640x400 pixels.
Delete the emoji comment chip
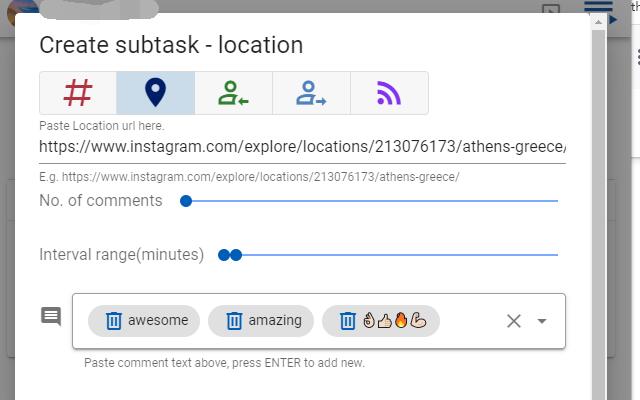348,321
